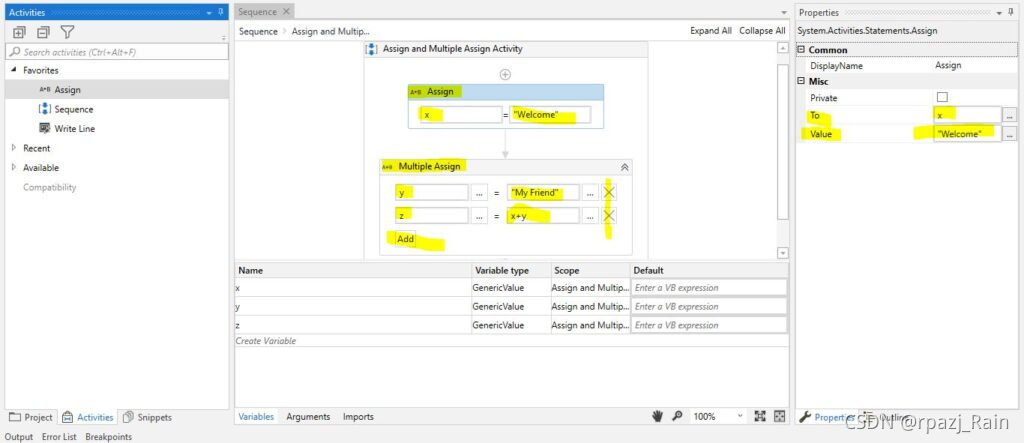
Task: Click Collapse All in designer header
Action: [762, 31]
